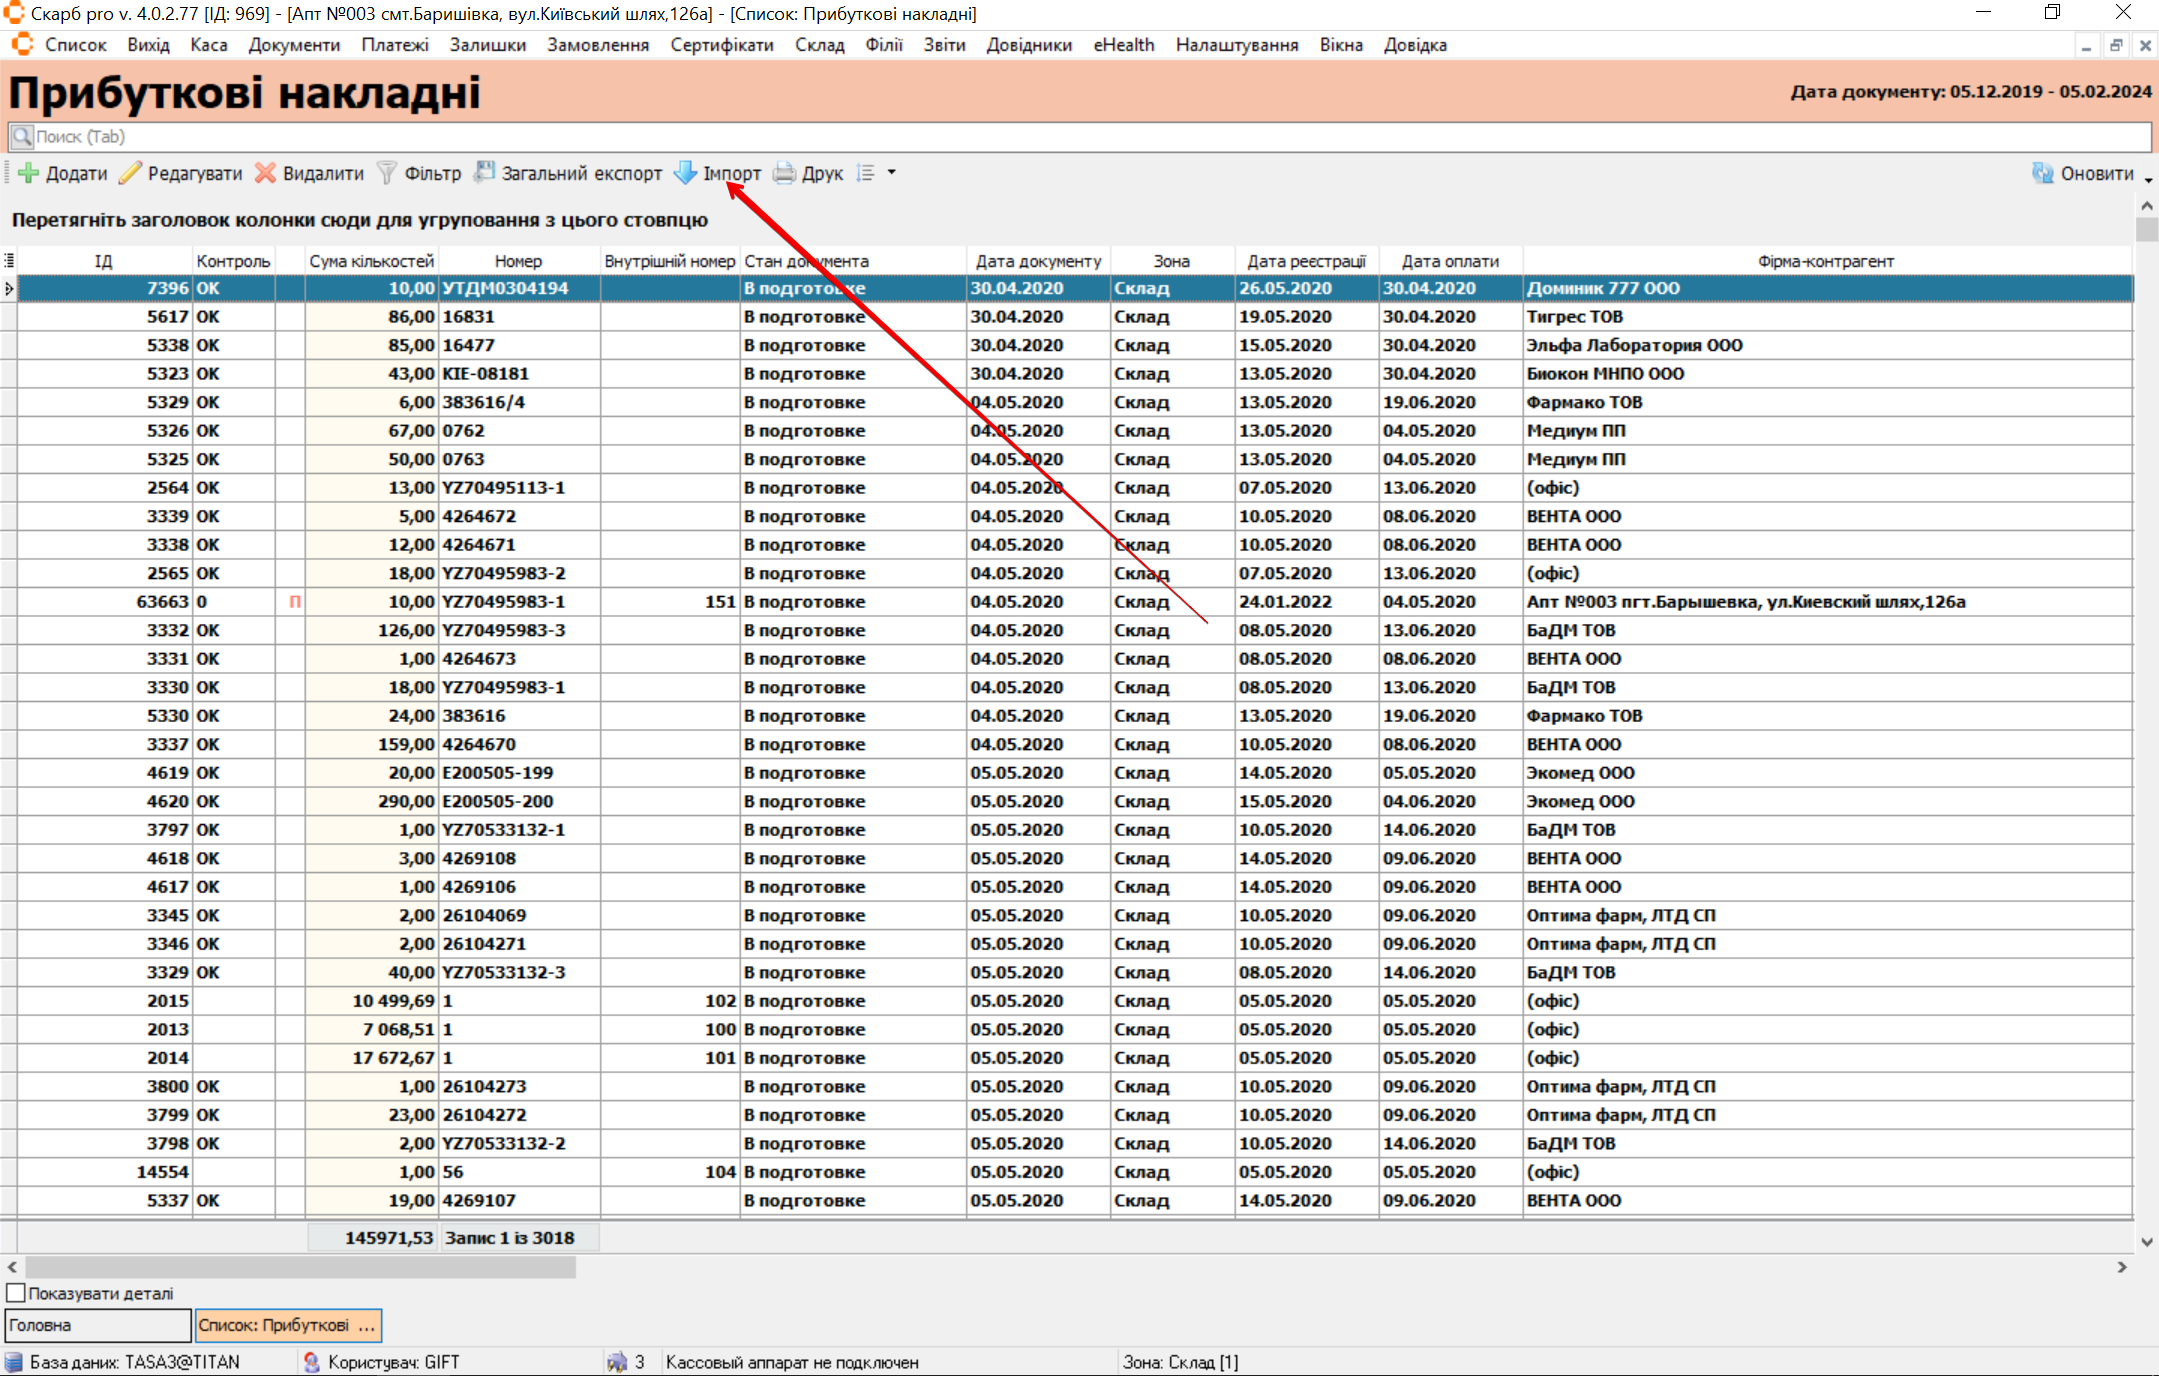Viewport: 2159px width, 1376px height.
Task: Sort by Фірма-контрагент column header
Action: coord(1825,261)
